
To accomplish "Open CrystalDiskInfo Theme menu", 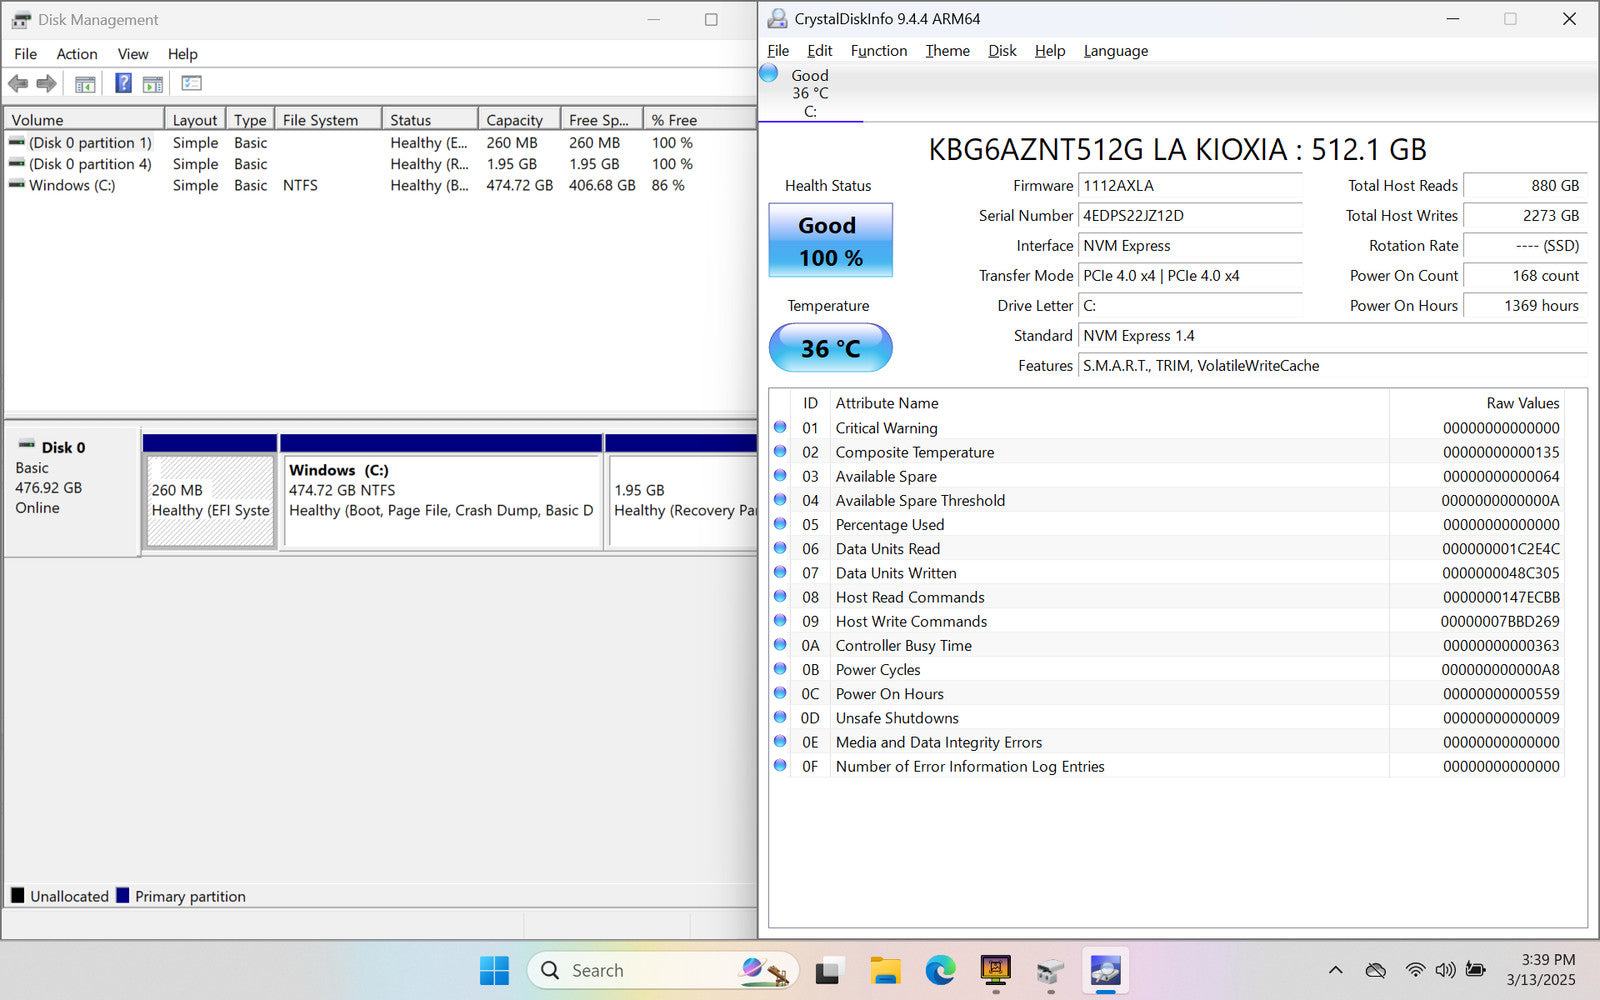I will [x=948, y=51].
